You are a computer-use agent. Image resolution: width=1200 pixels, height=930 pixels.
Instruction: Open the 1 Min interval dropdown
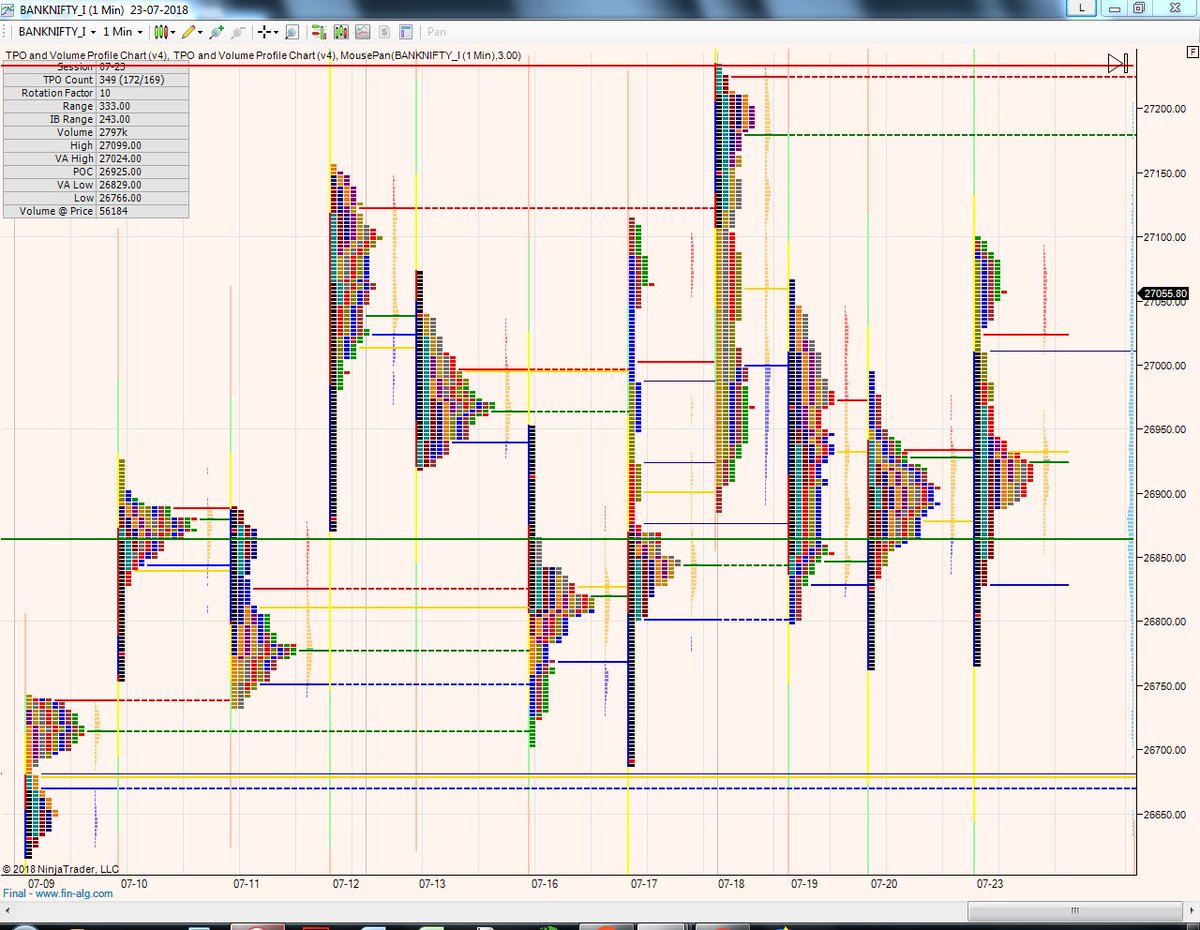click(x=123, y=32)
